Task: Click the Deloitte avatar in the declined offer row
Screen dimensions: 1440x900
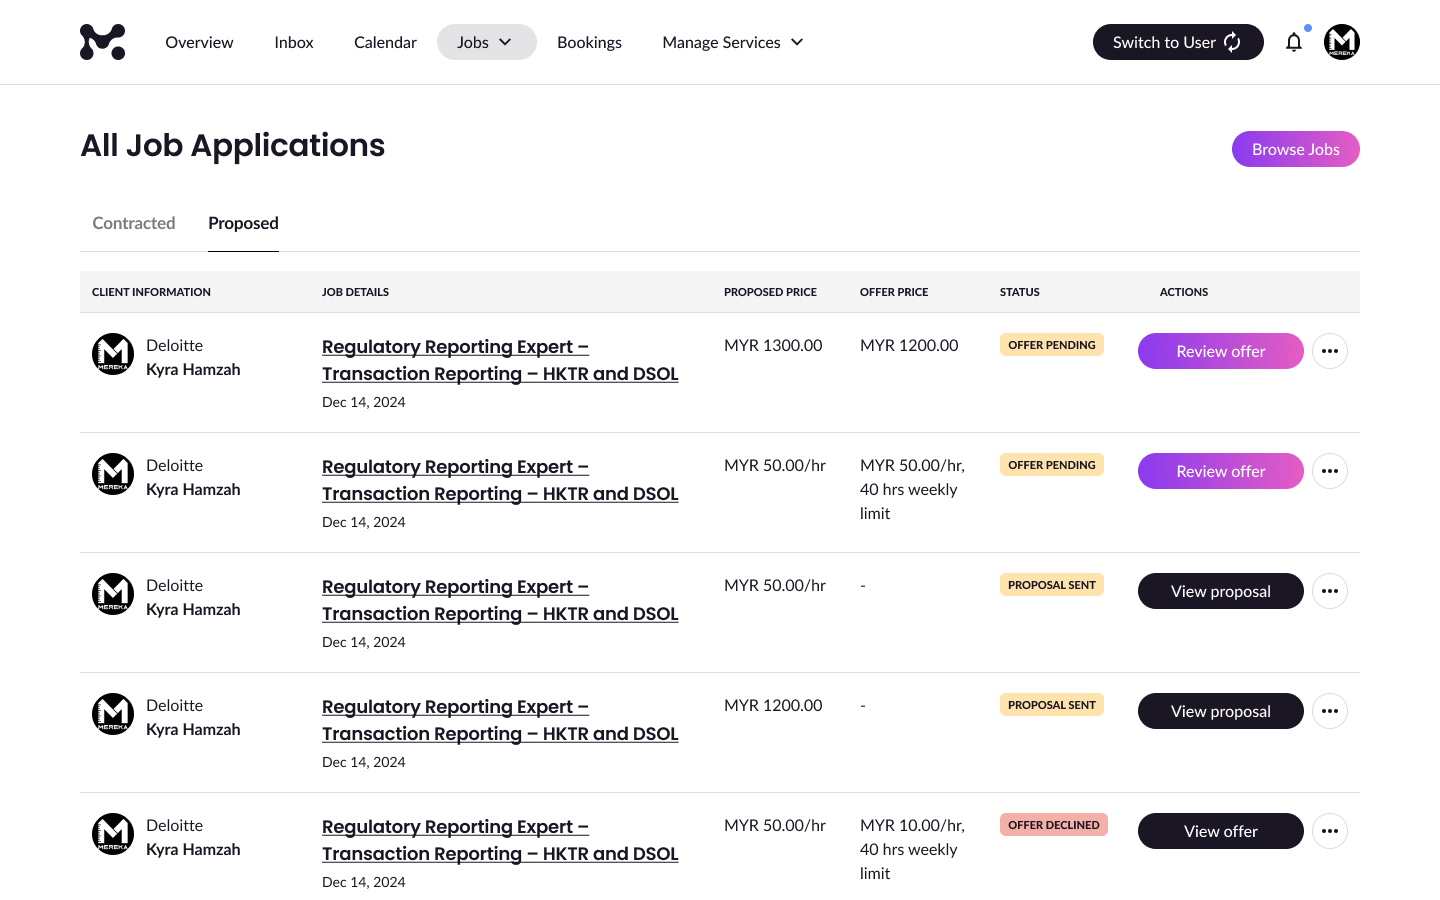Action: click(113, 834)
